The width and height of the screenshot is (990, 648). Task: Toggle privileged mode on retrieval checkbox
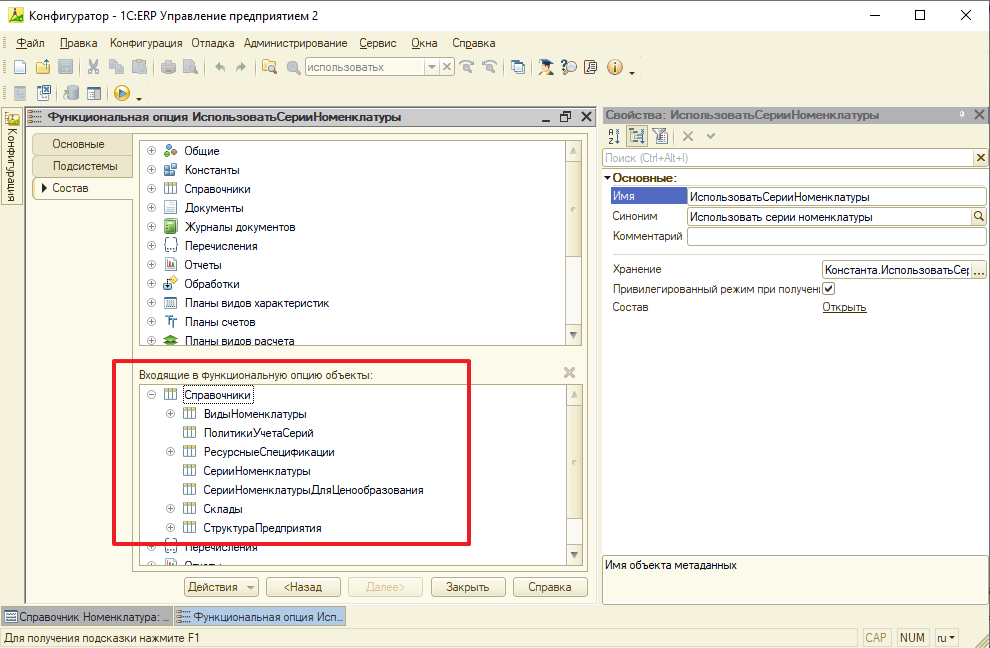(x=828, y=289)
